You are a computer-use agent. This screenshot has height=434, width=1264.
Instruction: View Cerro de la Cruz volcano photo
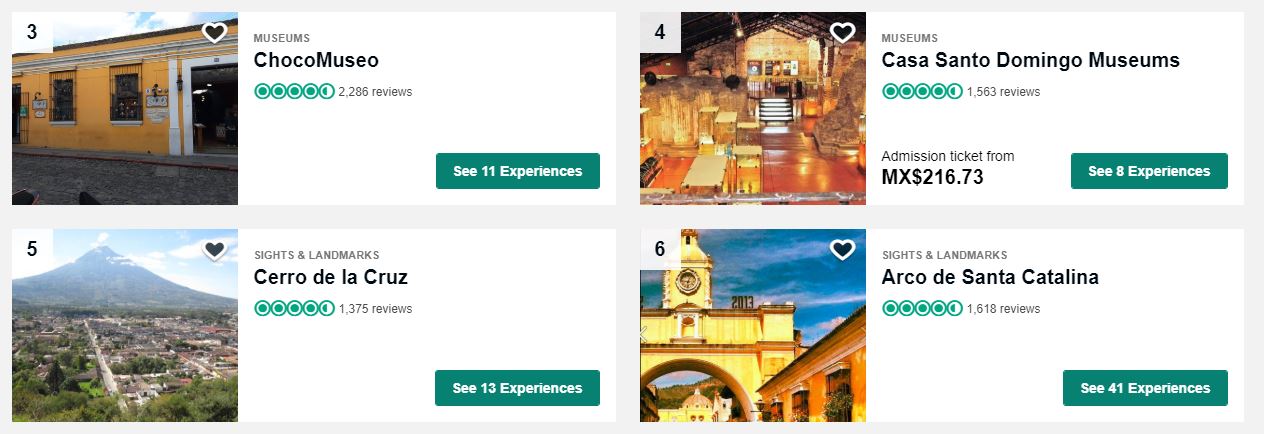125,325
